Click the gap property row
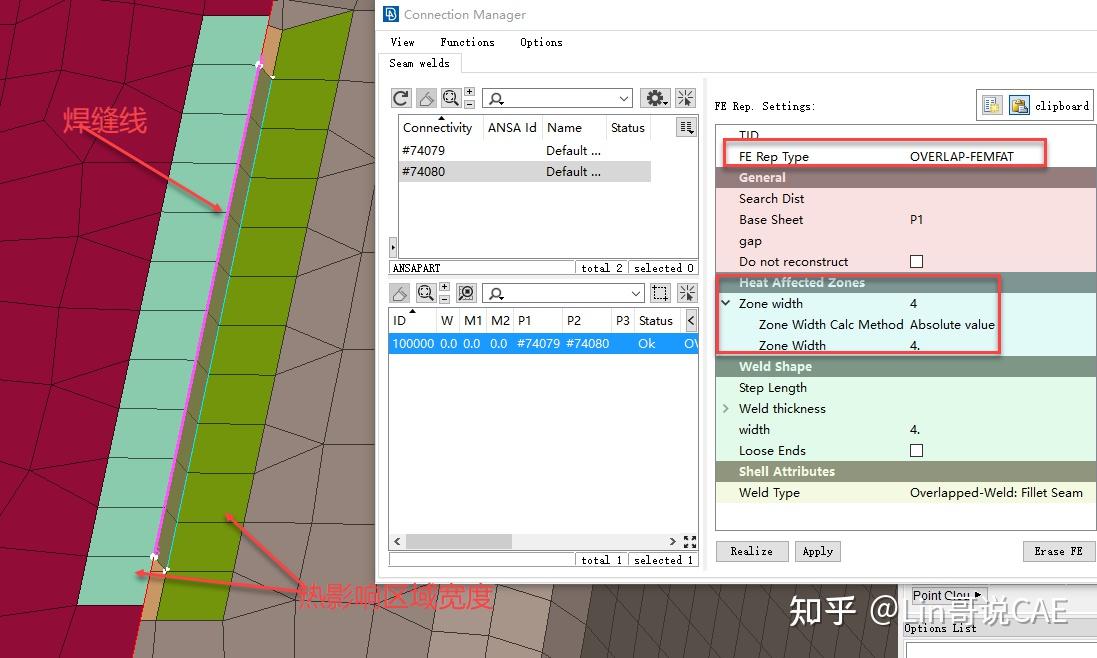This screenshot has height=658, width=1097. click(906, 241)
